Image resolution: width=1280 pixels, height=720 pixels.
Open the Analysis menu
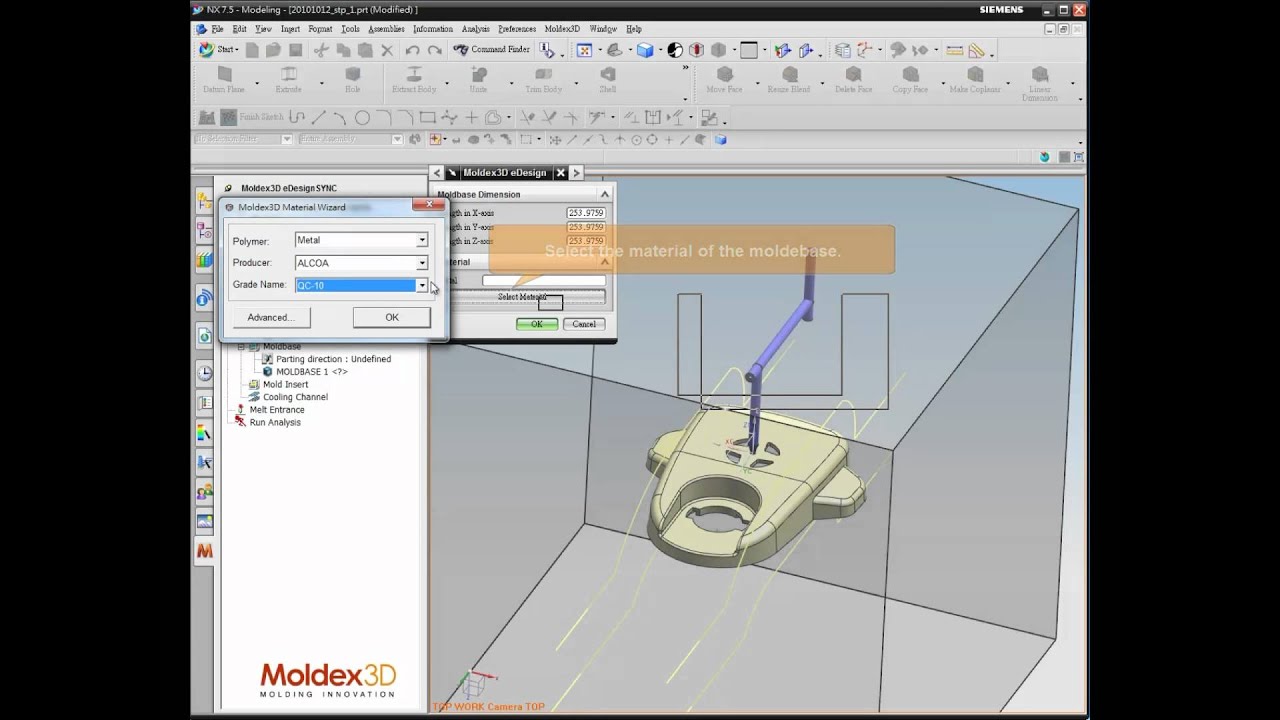pos(476,29)
